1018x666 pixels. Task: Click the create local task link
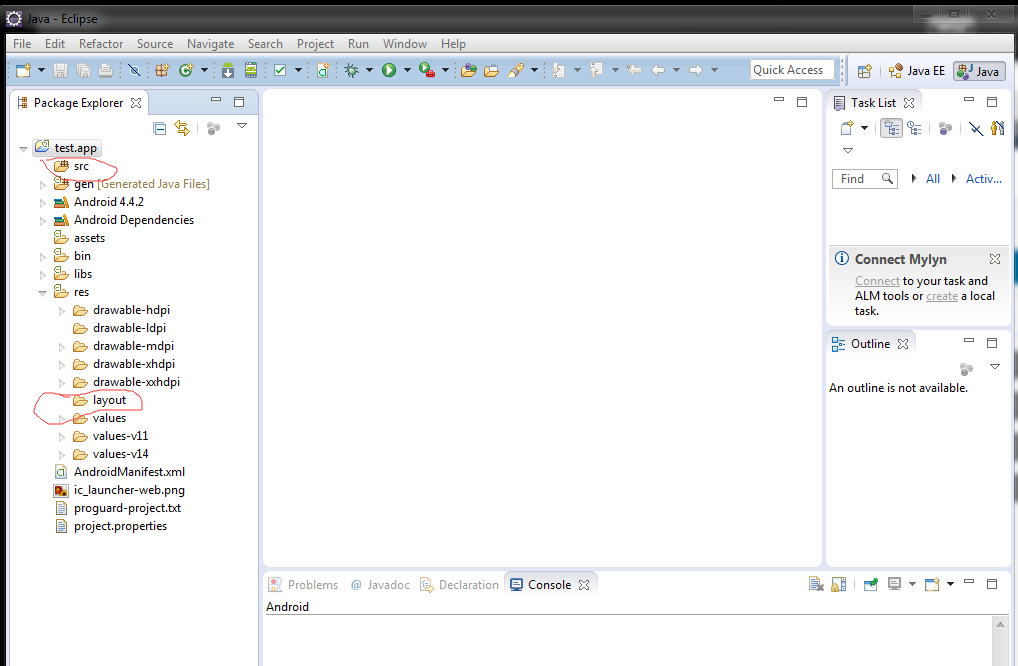click(942, 296)
